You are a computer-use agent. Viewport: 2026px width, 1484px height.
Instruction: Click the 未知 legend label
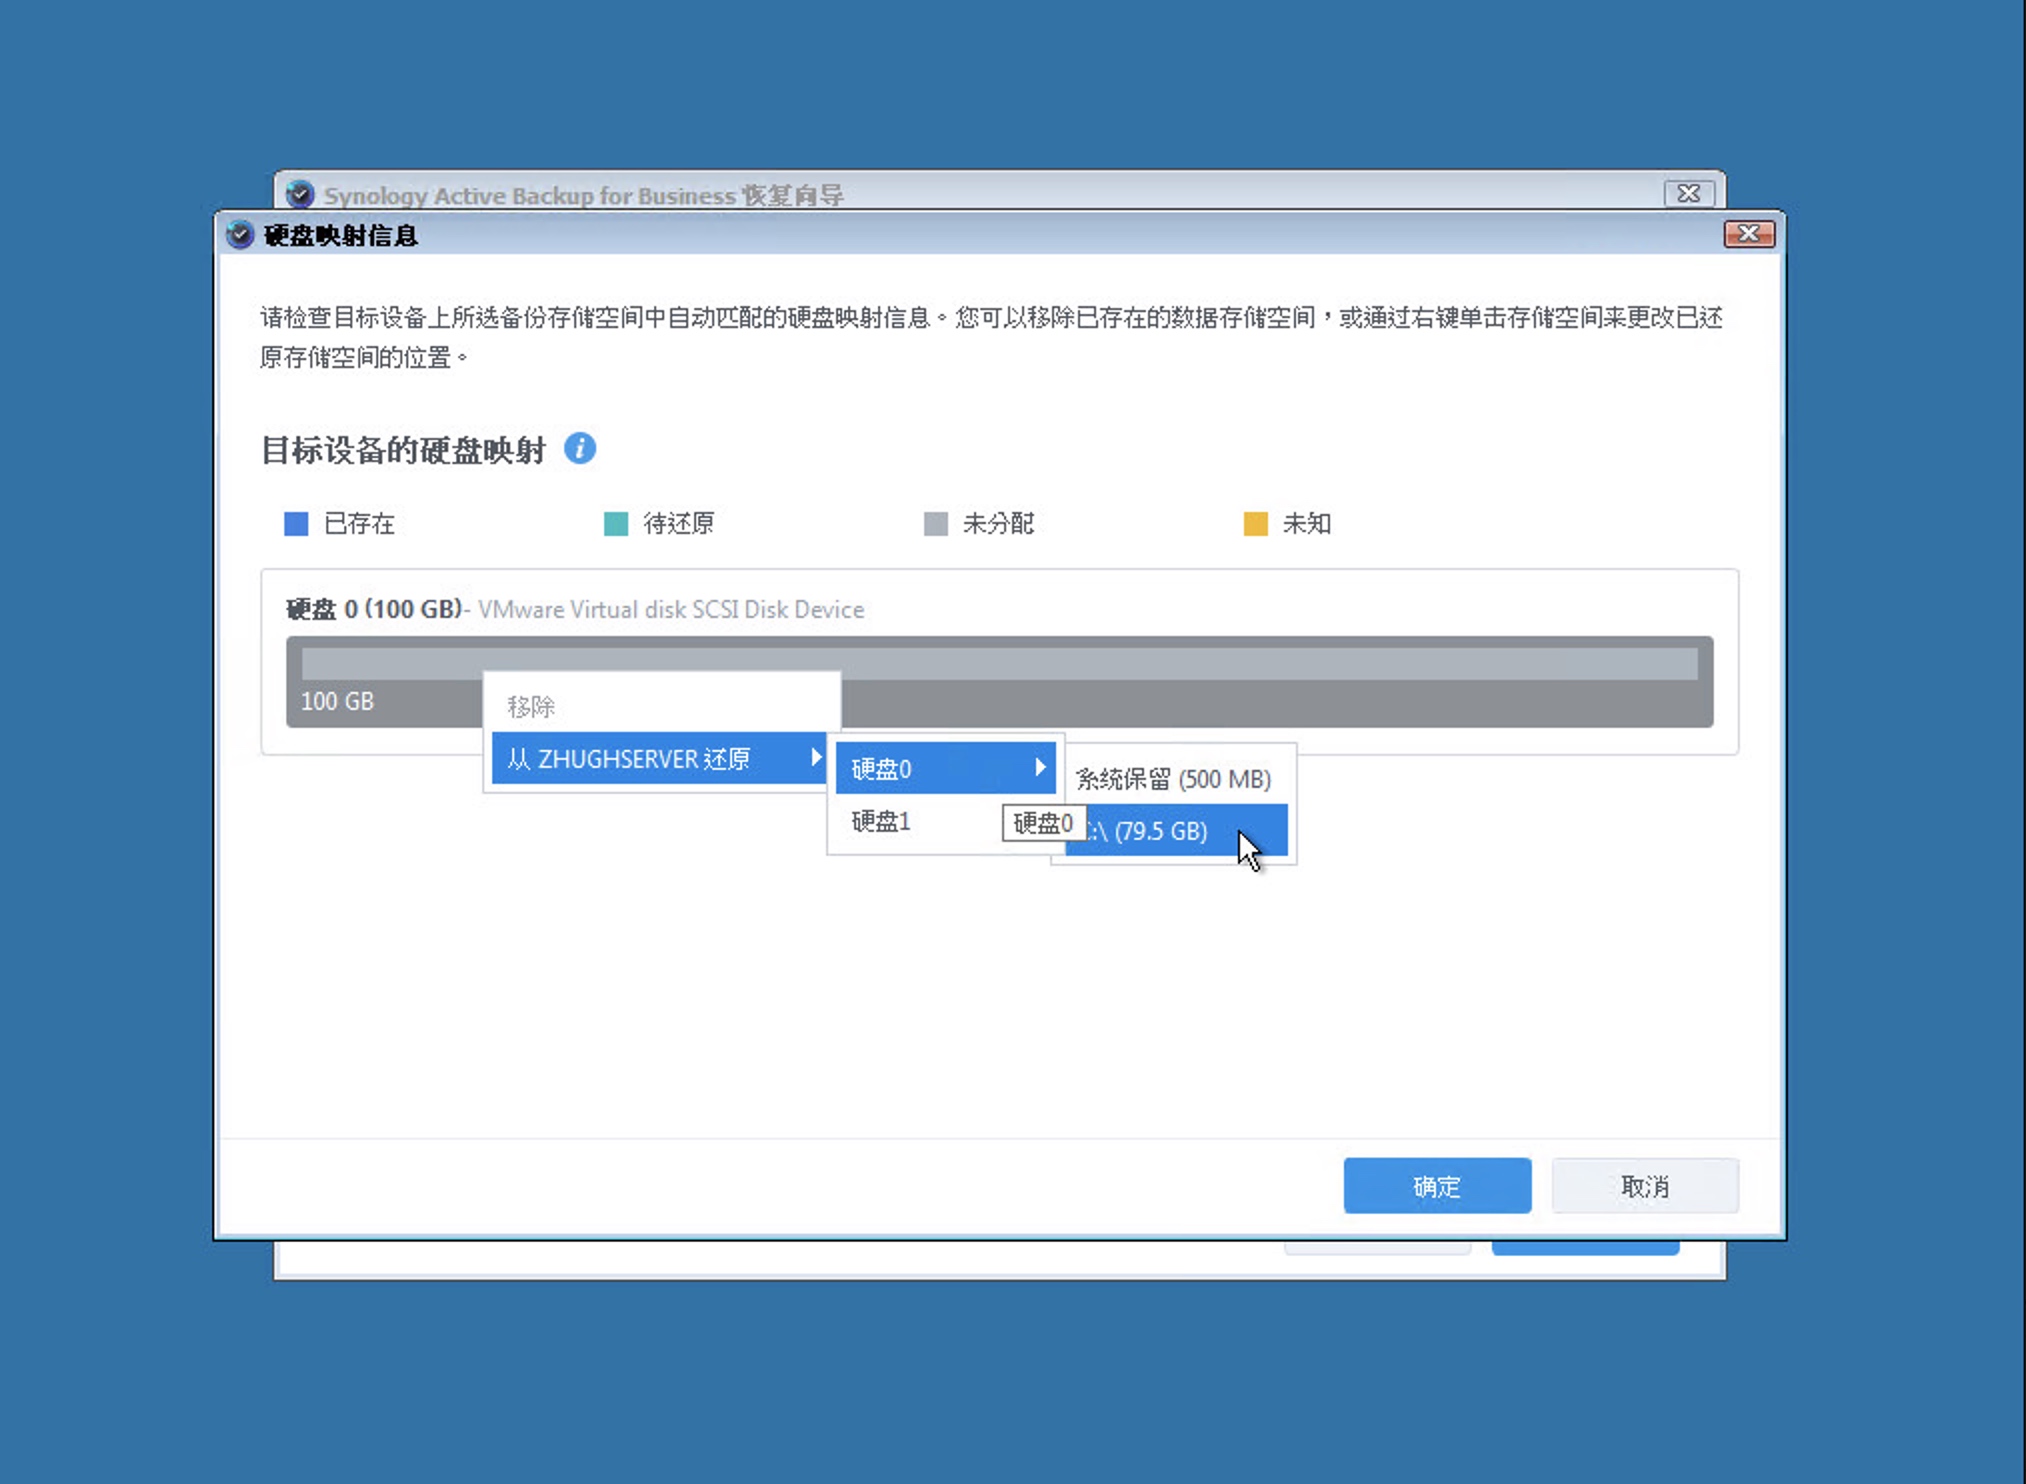[1307, 524]
